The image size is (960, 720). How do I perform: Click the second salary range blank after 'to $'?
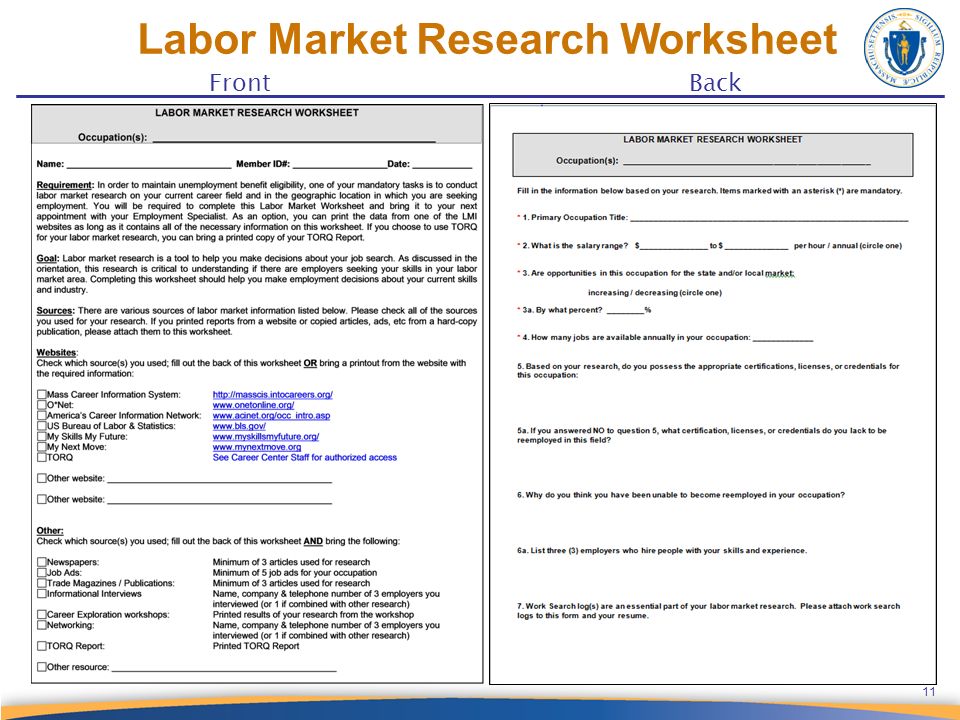(x=756, y=246)
